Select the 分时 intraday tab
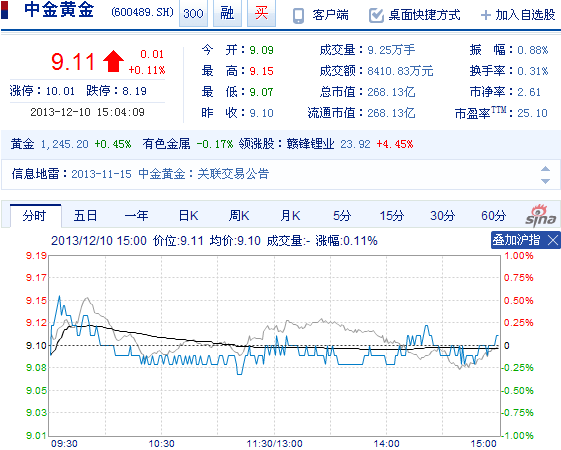Viewport: 561px width, 450px height. coord(35,216)
